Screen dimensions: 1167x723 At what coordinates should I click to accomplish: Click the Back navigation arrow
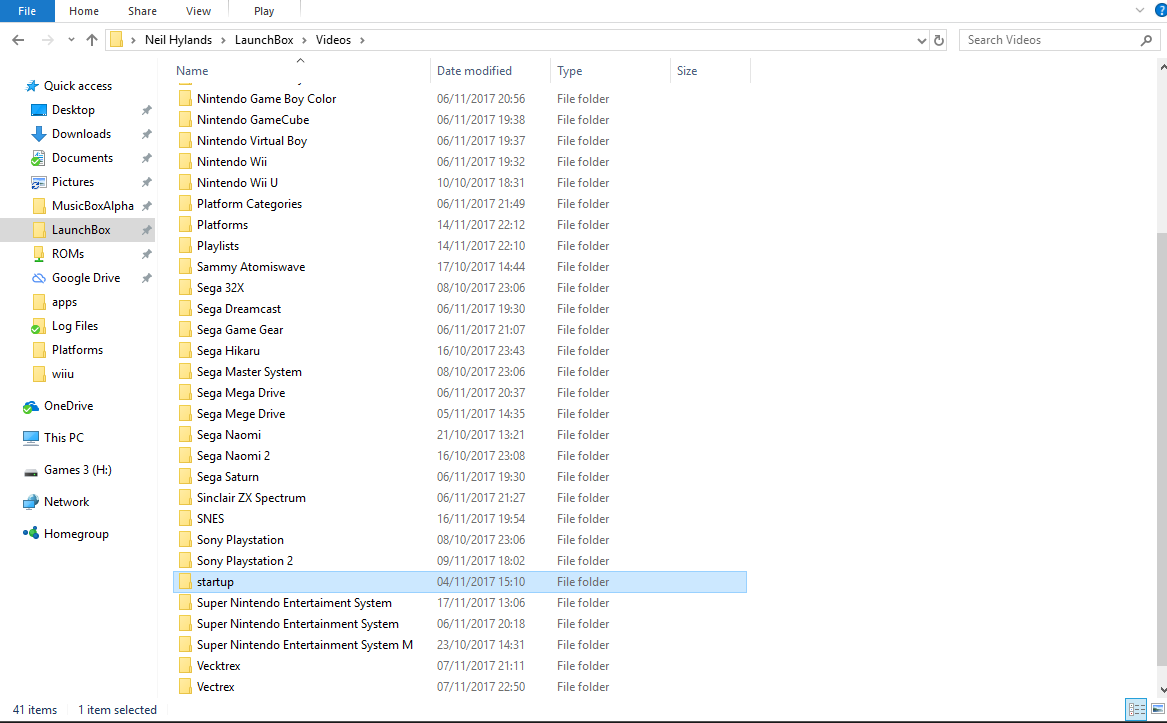[19, 40]
